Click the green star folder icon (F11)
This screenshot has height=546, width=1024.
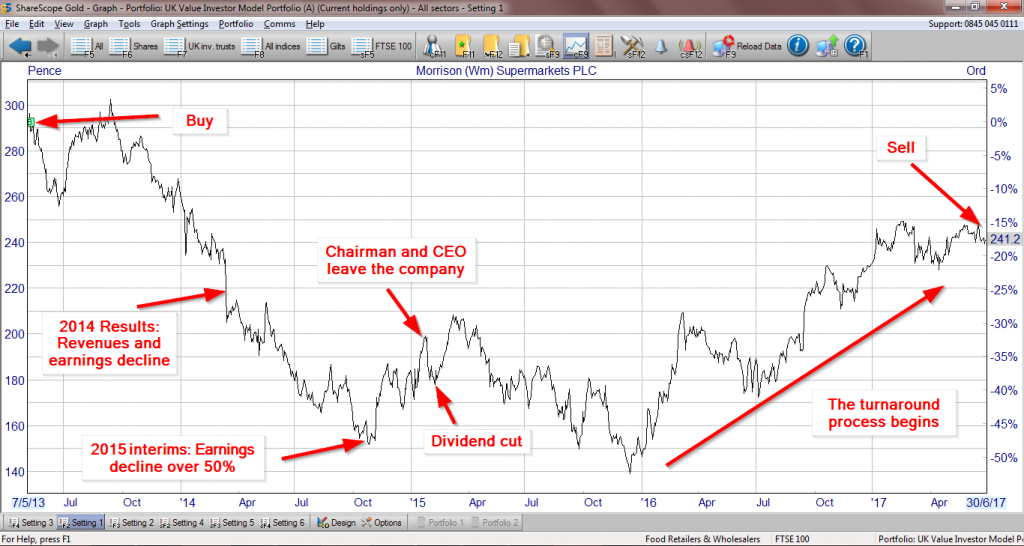coord(463,46)
